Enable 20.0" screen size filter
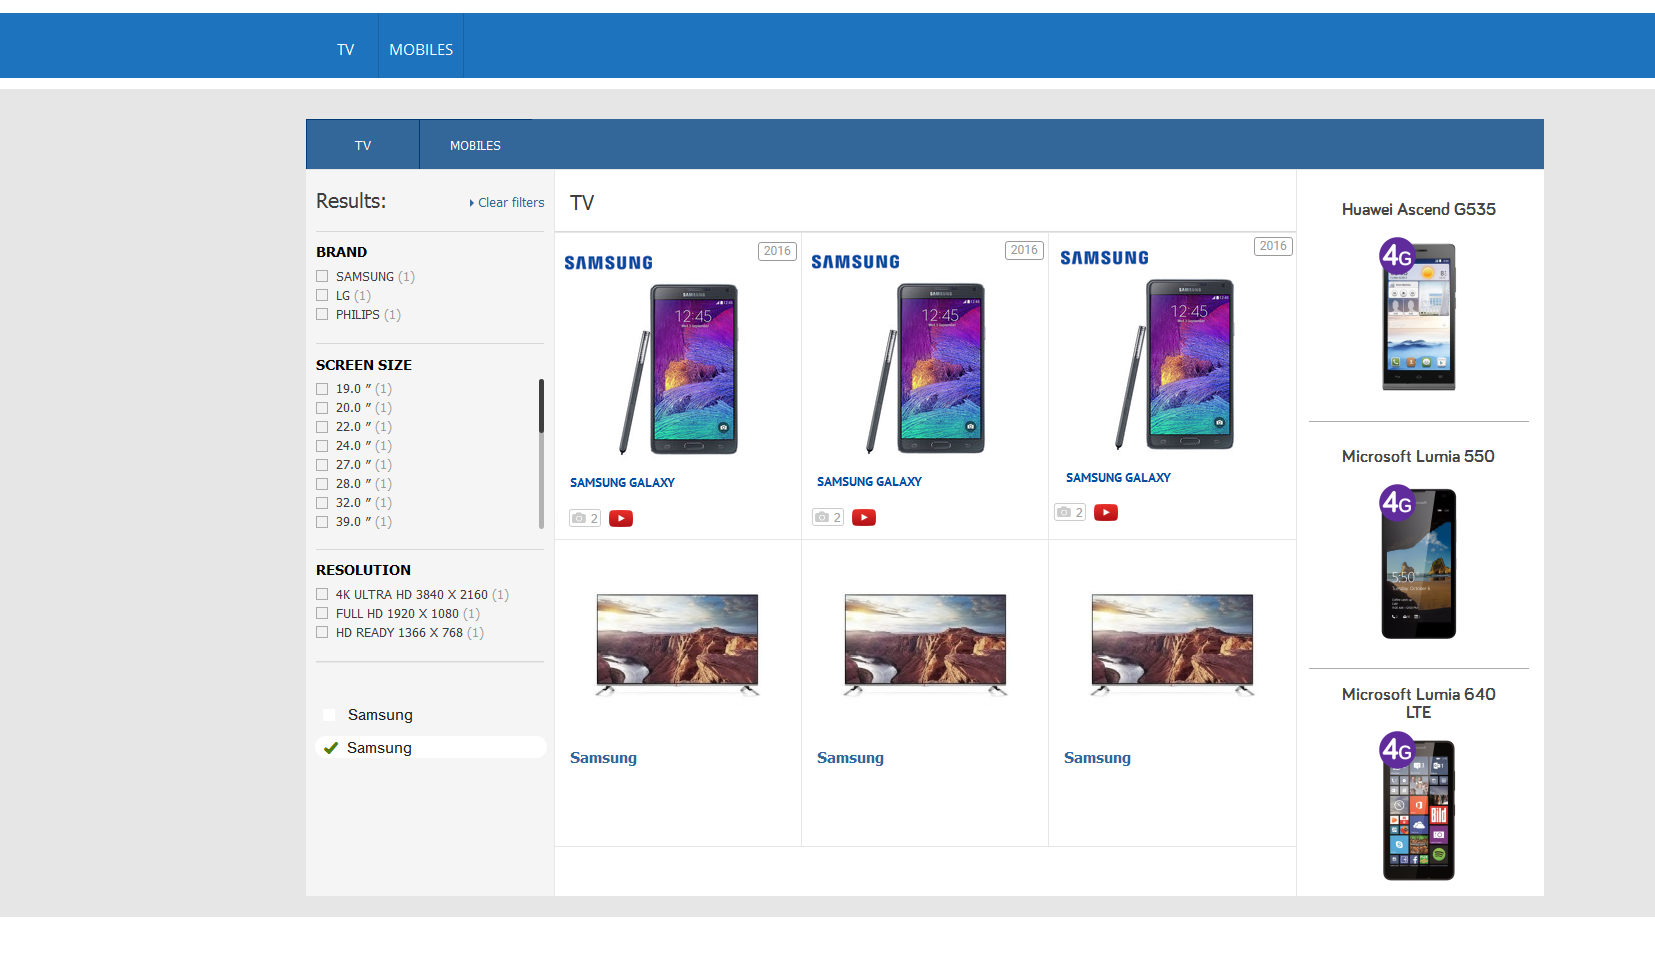Screen dimensions: 1655x969 (x=322, y=408)
